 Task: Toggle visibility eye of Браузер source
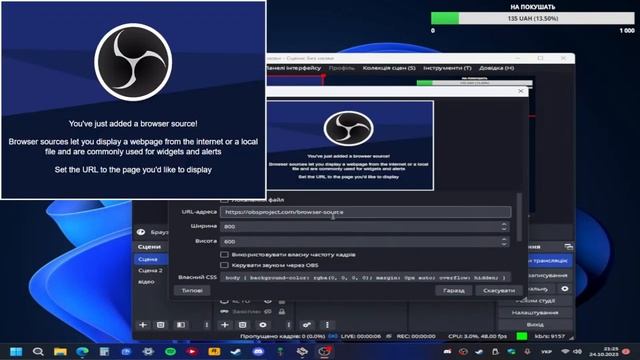[141, 232]
